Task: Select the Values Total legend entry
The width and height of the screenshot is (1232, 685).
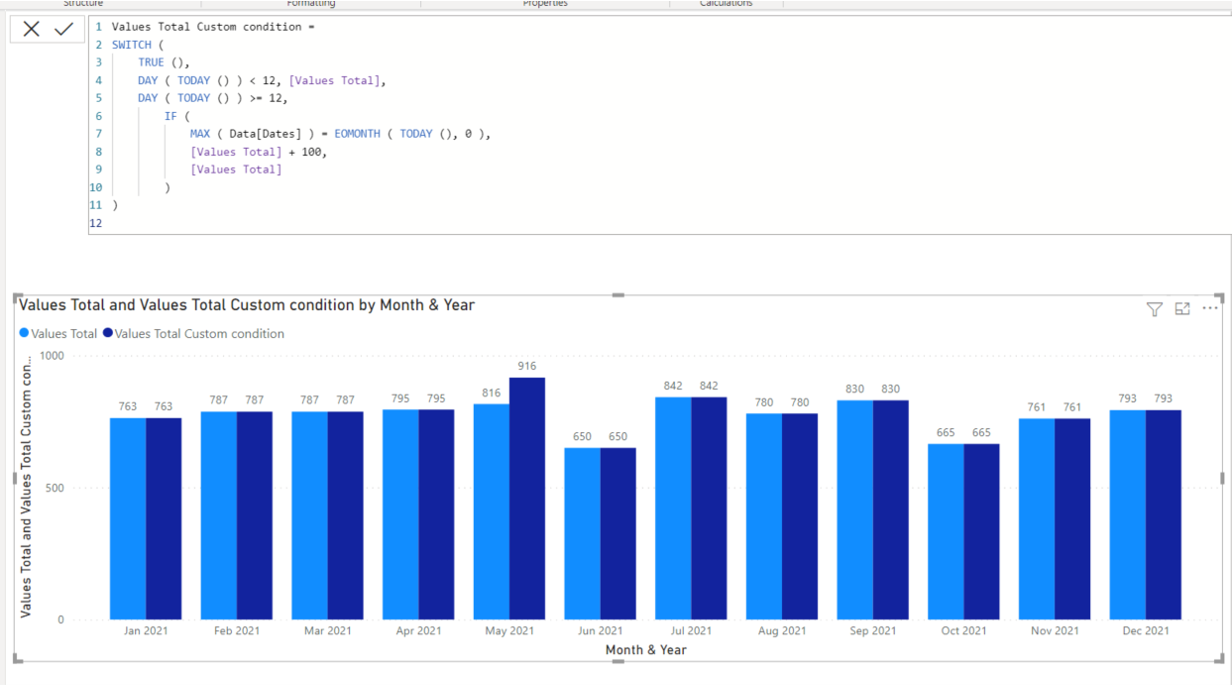Action: 58,334
